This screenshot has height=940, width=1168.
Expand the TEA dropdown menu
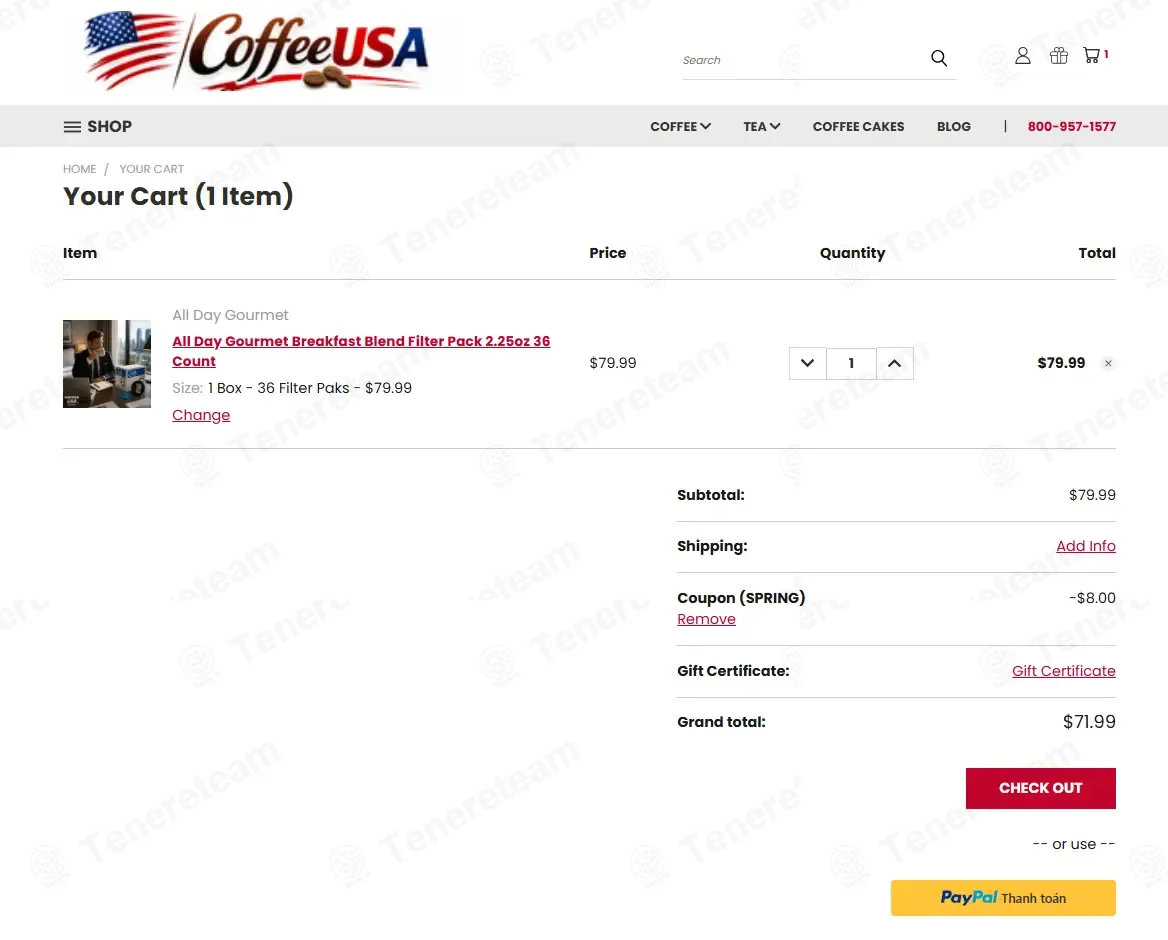click(761, 127)
